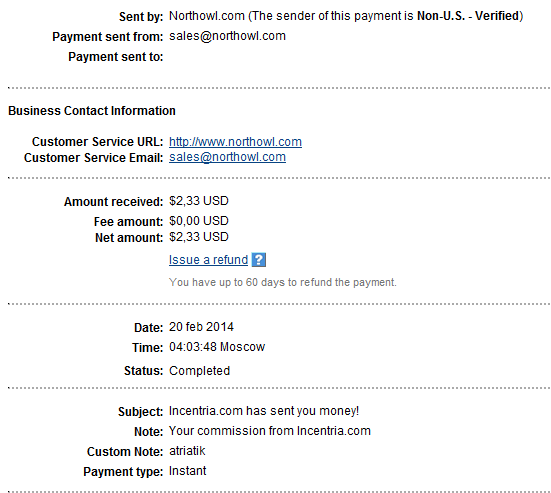Click the Business Contact Information heading
The height and width of the screenshot is (493, 551).
(x=92, y=111)
